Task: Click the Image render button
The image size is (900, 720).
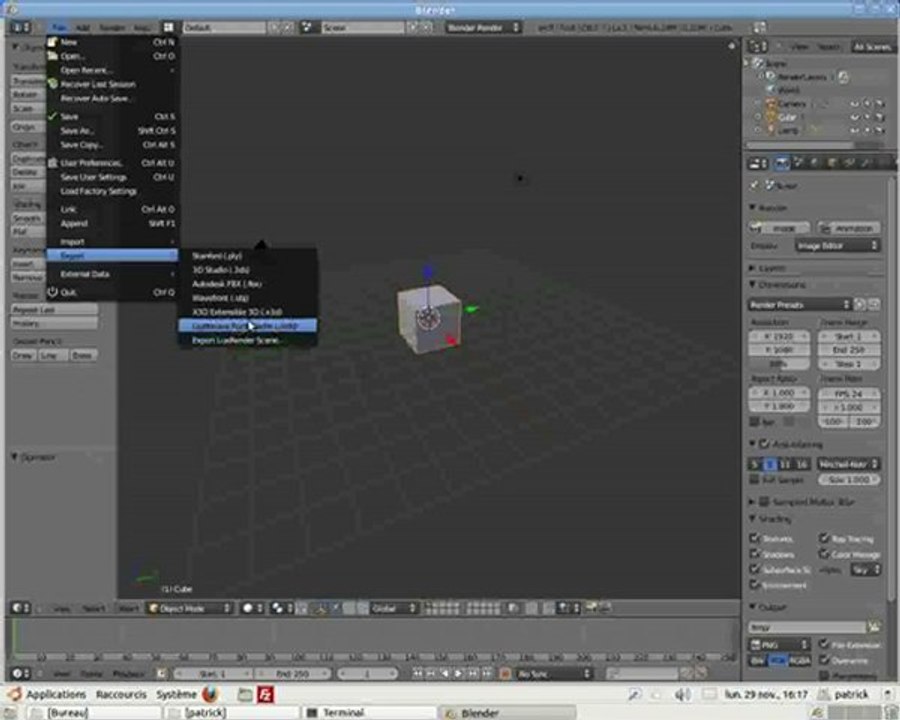Action: pyautogui.click(x=779, y=228)
